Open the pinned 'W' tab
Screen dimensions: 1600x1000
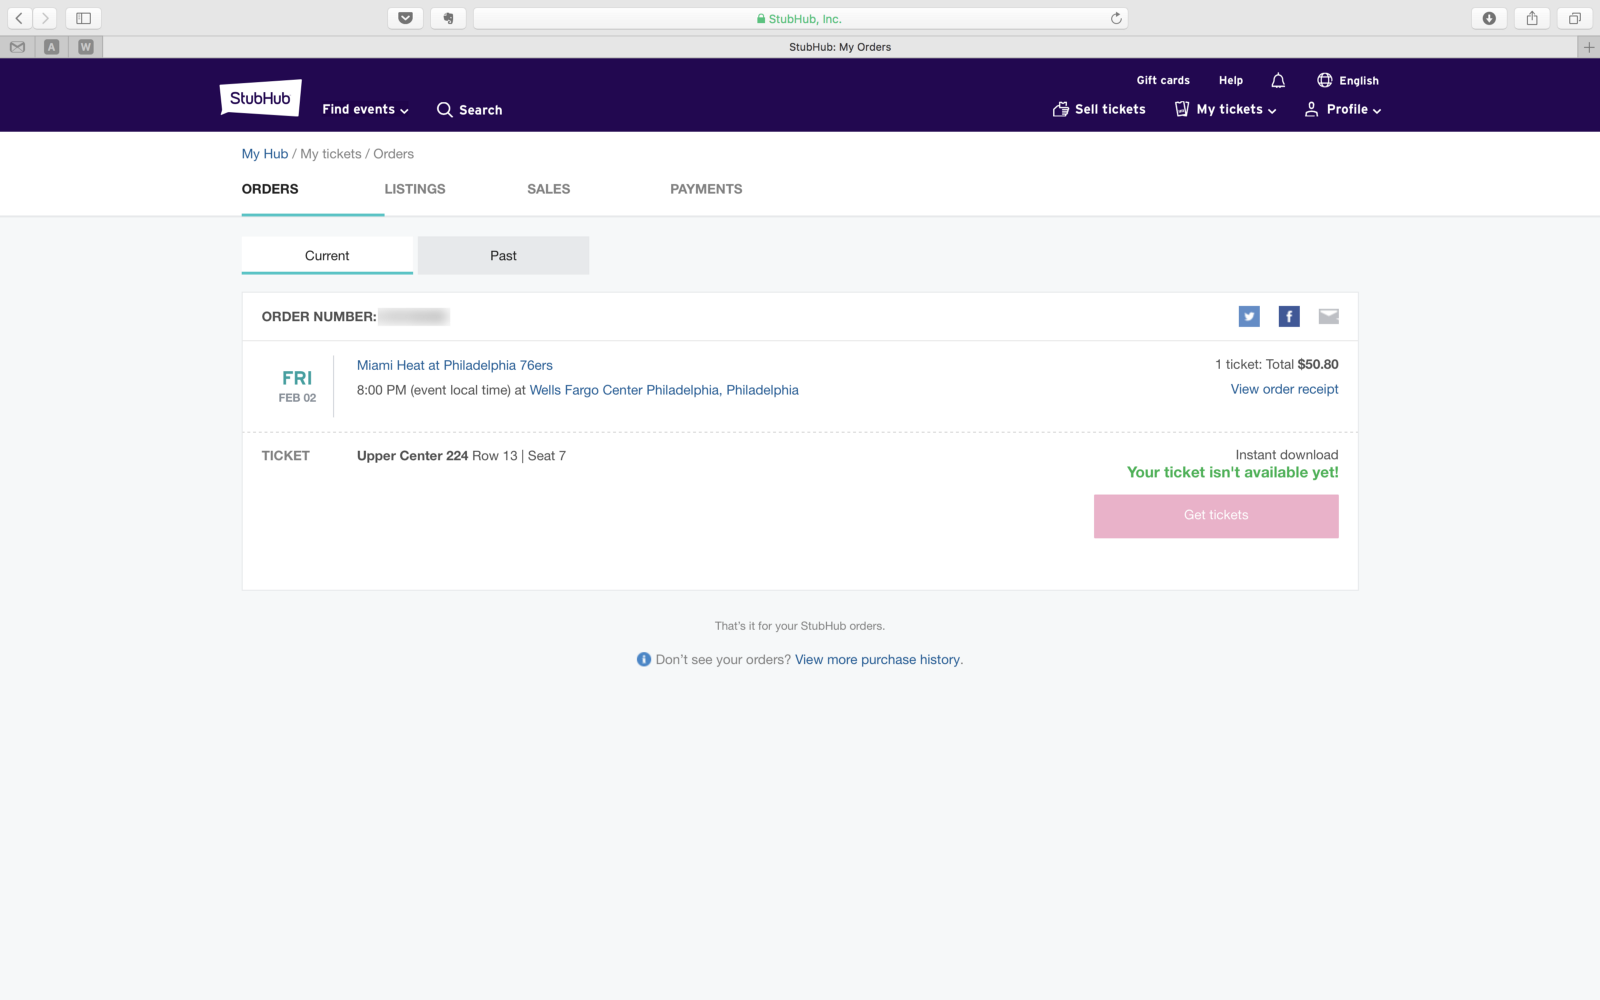point(86,47)
